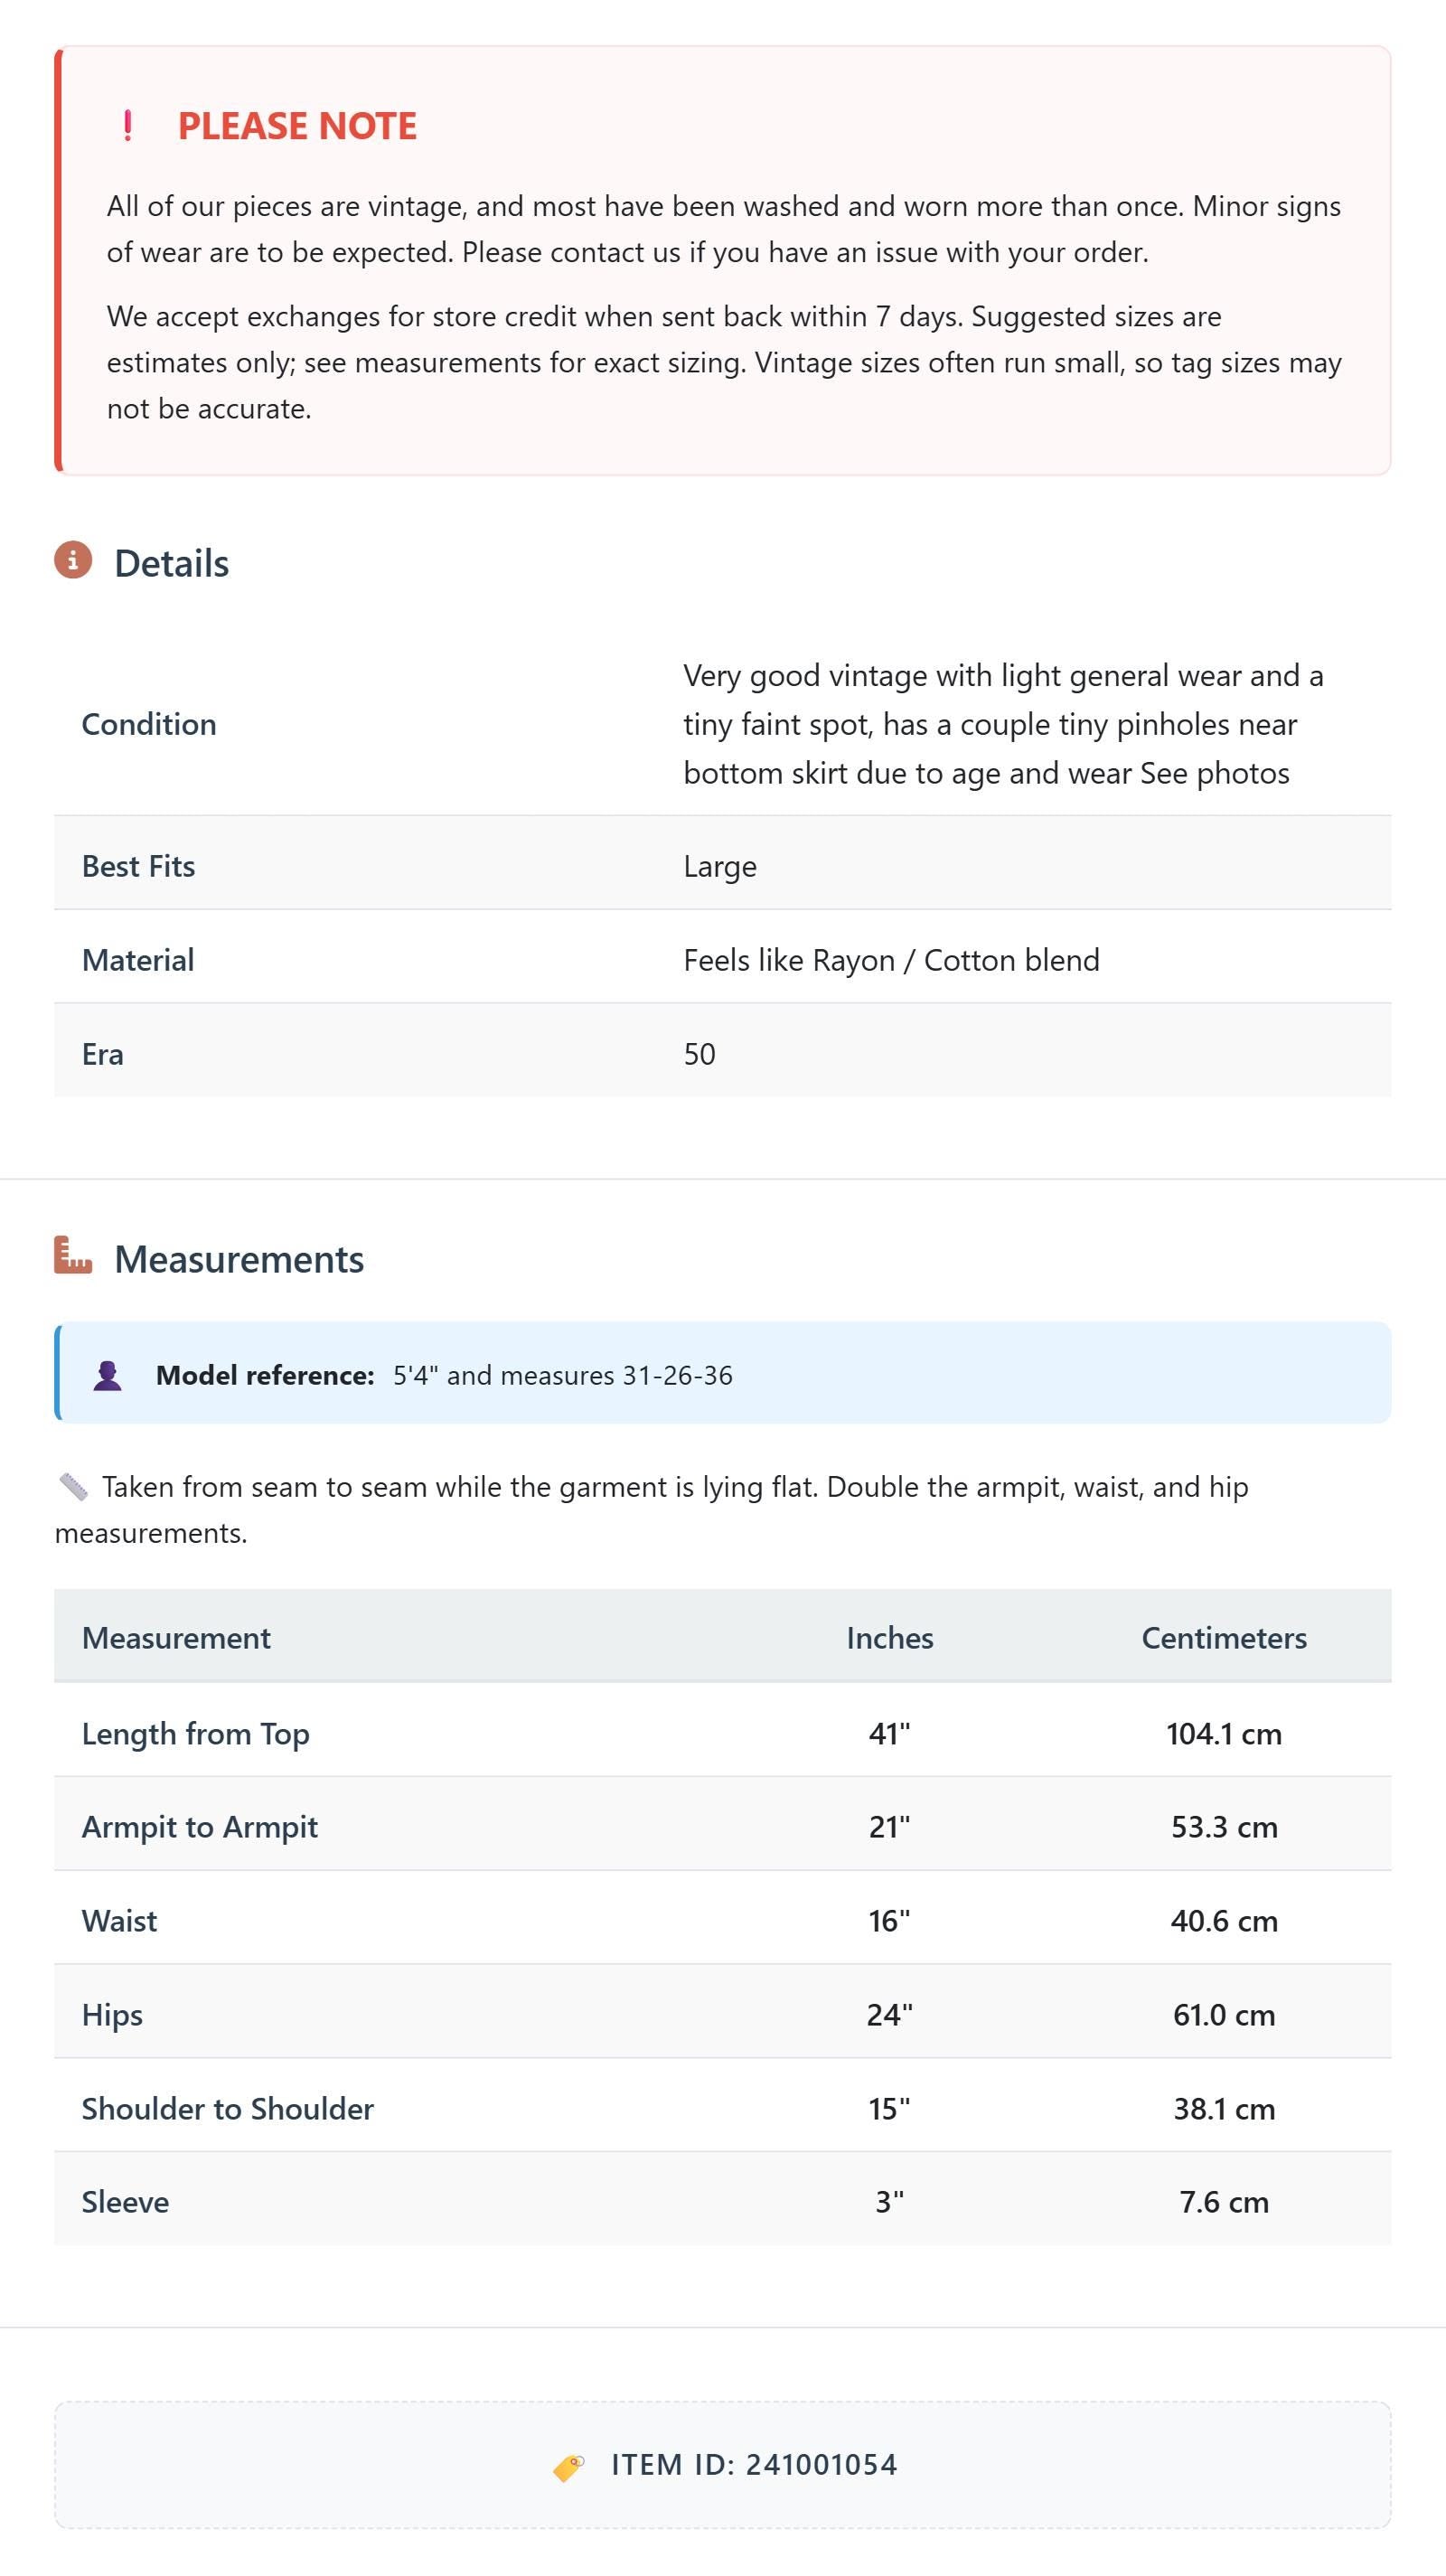Click the purple model silhouette icon

pyautogui.click(x=108, y=1375)
